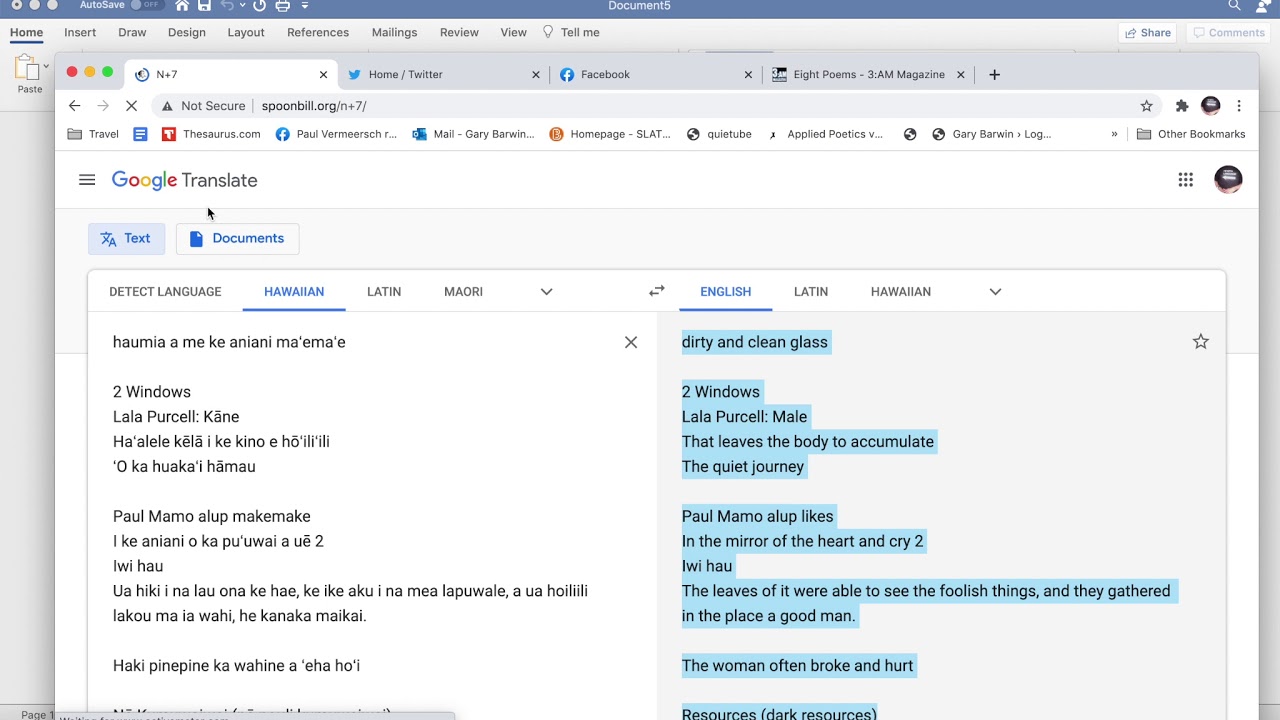The image size is (1280, 720).
Task: Save the Word document with disk icon
Action: (205, 6)
